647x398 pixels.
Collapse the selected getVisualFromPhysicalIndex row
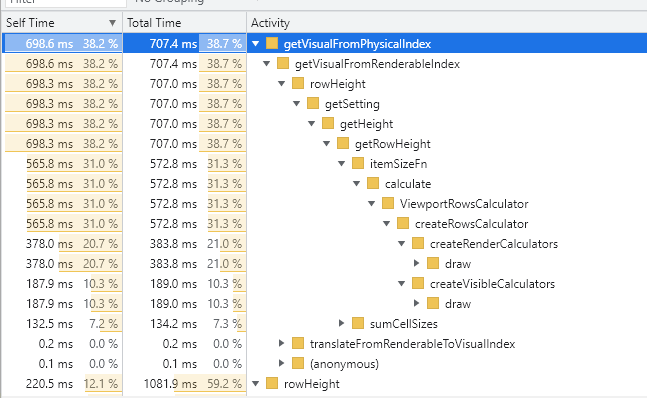click(255, 43)
